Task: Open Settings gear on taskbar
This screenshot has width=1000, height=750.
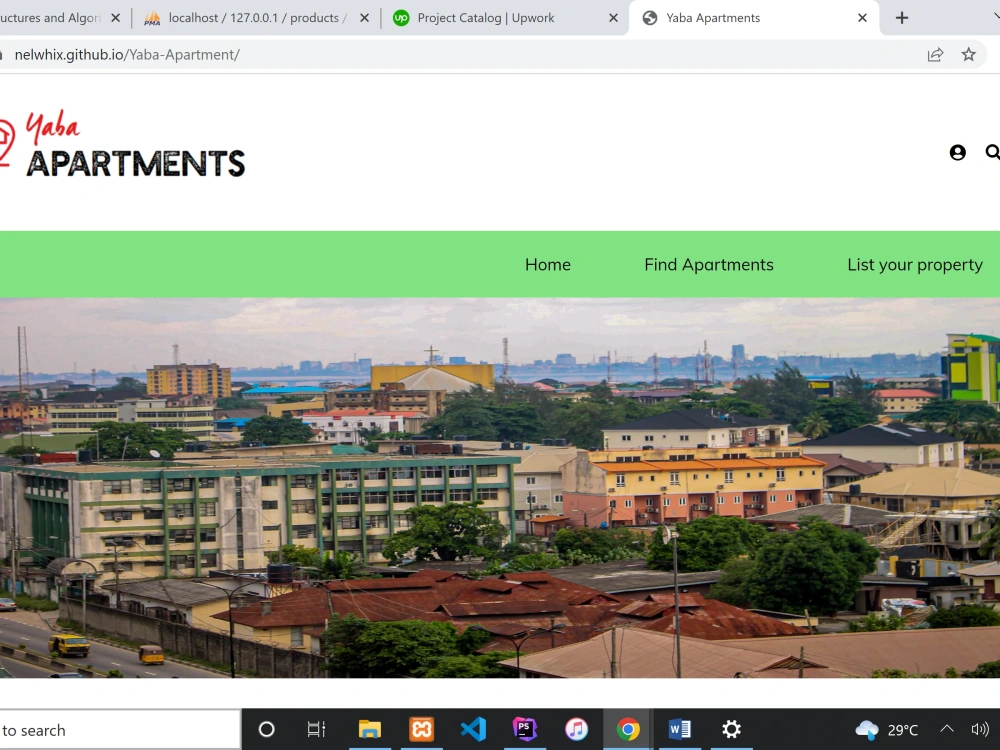Action: pyautogui.click(x=732, y=729)
